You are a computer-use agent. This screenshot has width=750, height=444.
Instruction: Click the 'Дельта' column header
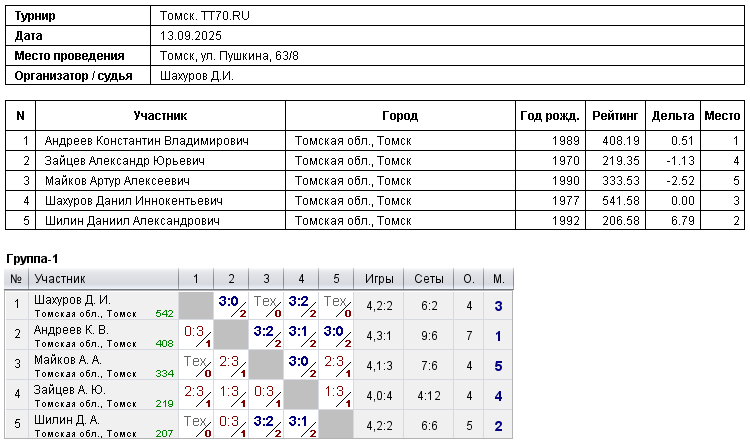click(673, 116)
